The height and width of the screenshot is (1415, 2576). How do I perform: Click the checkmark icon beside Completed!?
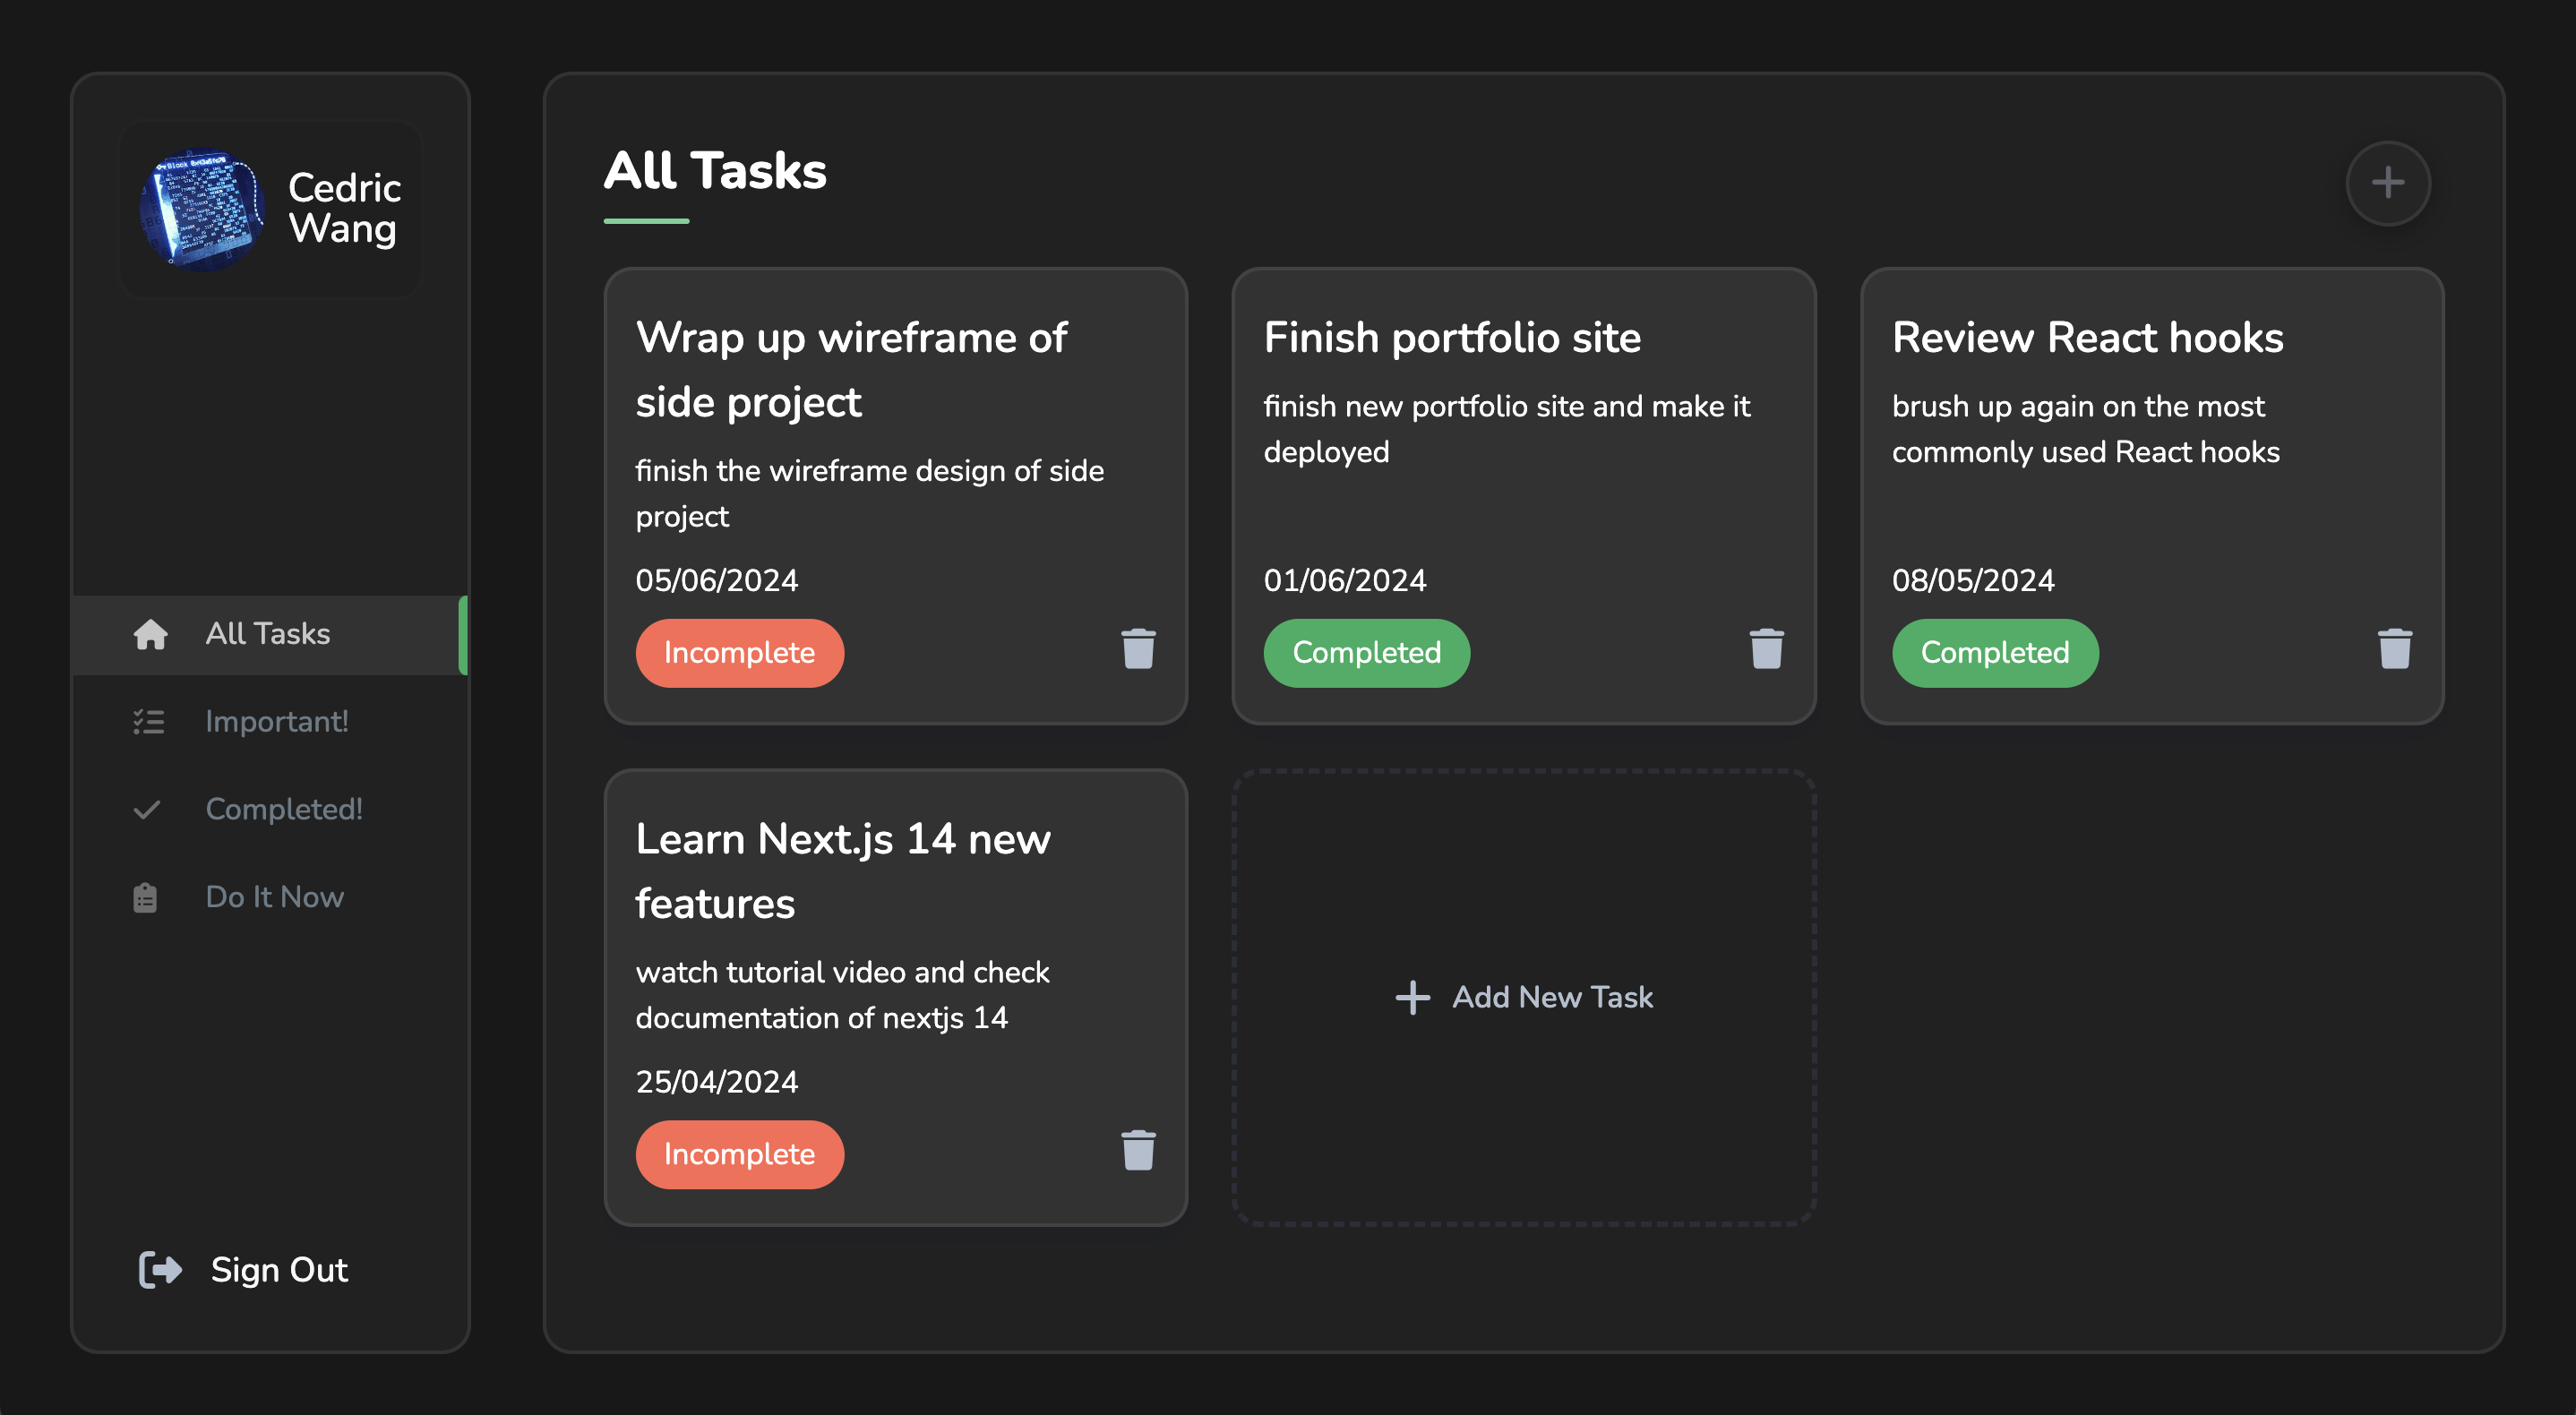[x=147, y=809]
